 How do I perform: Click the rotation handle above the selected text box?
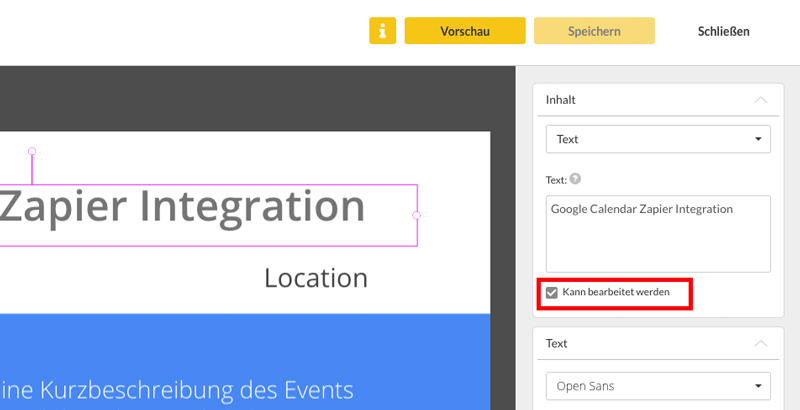click(x=32, y=151)
